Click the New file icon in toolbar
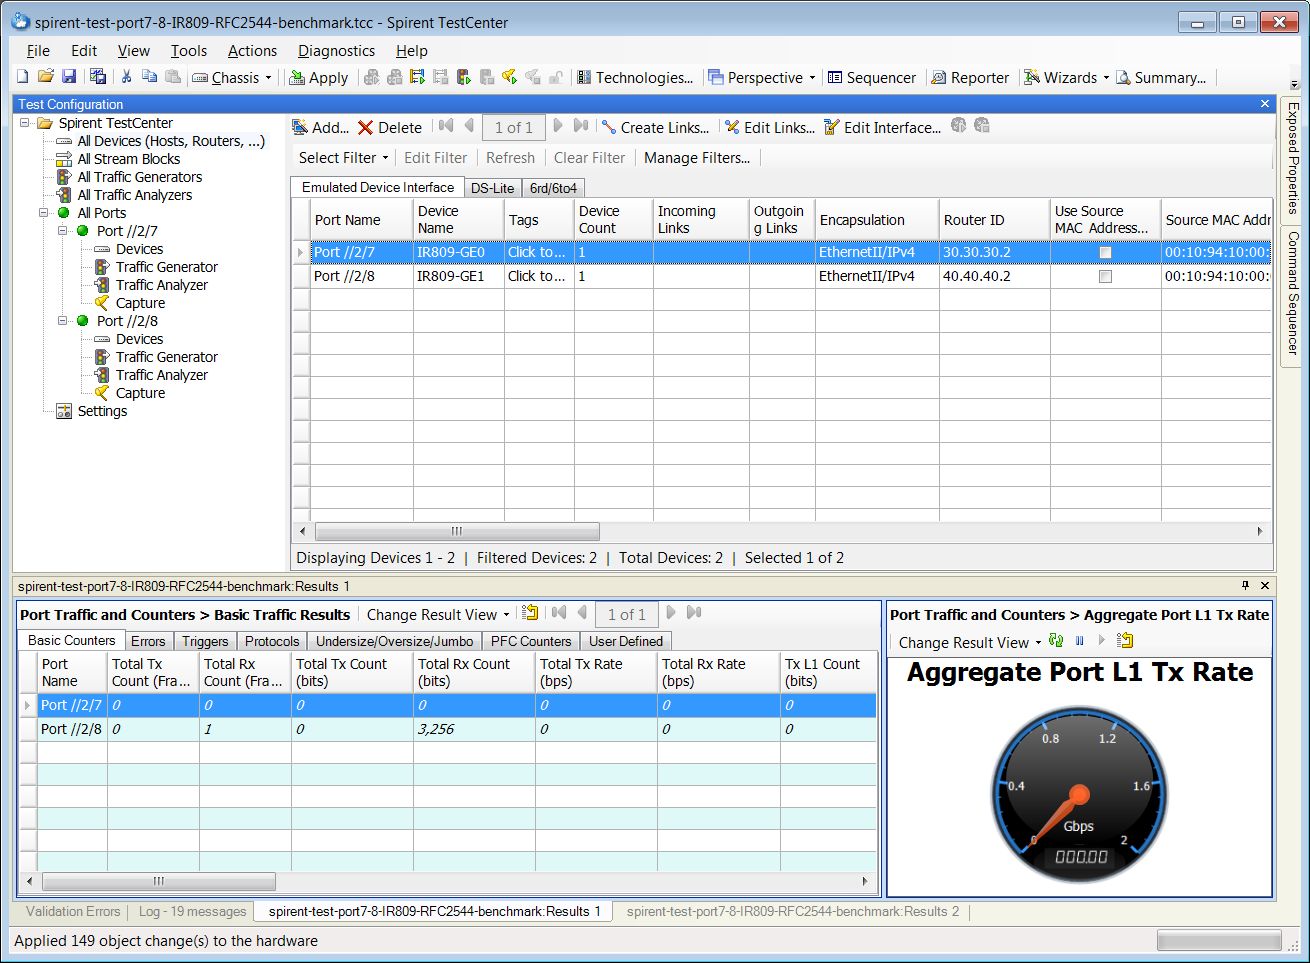 [x=23, y=77]
